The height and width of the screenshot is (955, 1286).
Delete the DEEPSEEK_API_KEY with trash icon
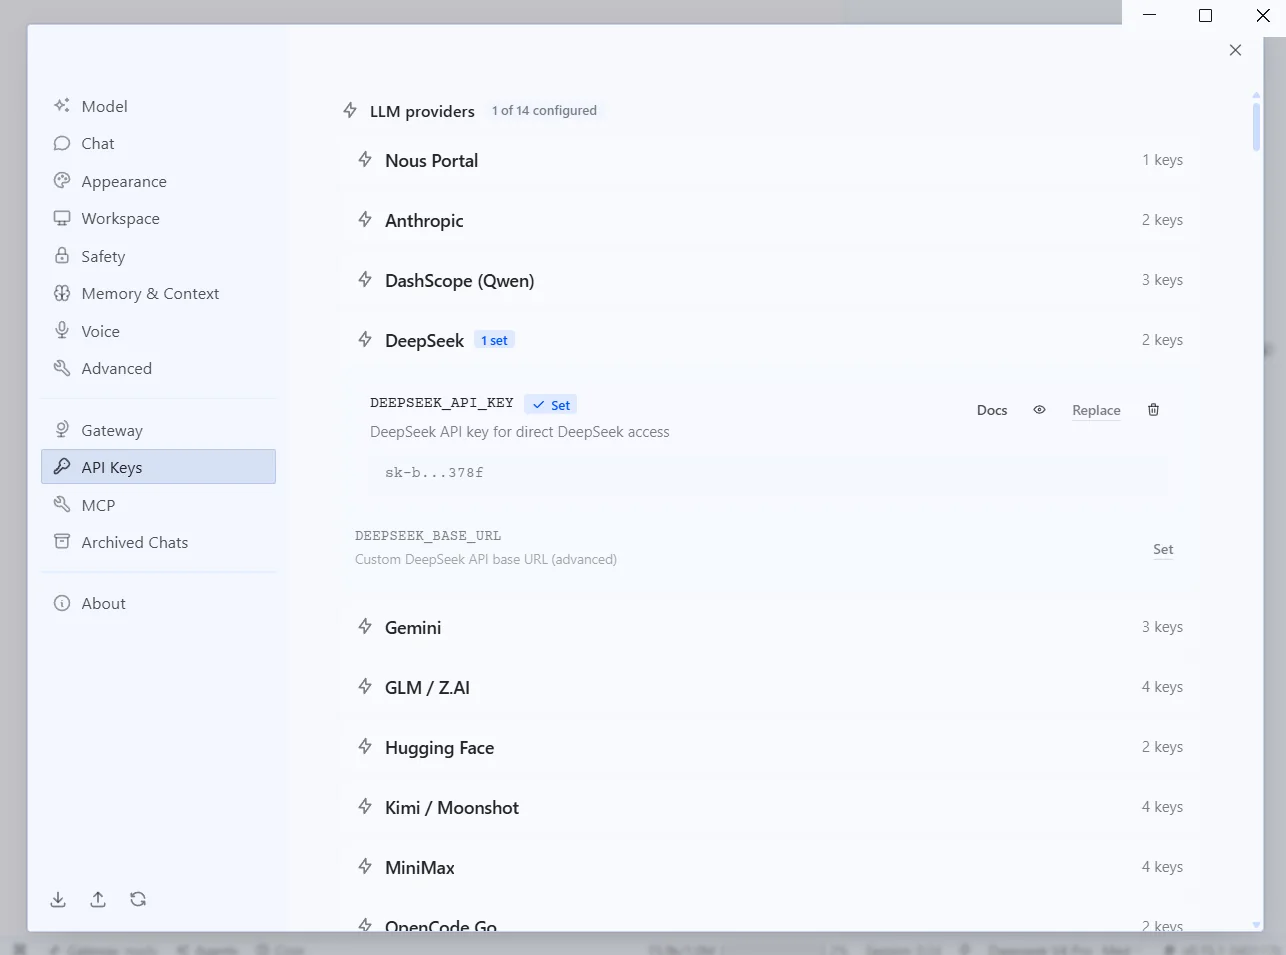(x=1153, y=410)
